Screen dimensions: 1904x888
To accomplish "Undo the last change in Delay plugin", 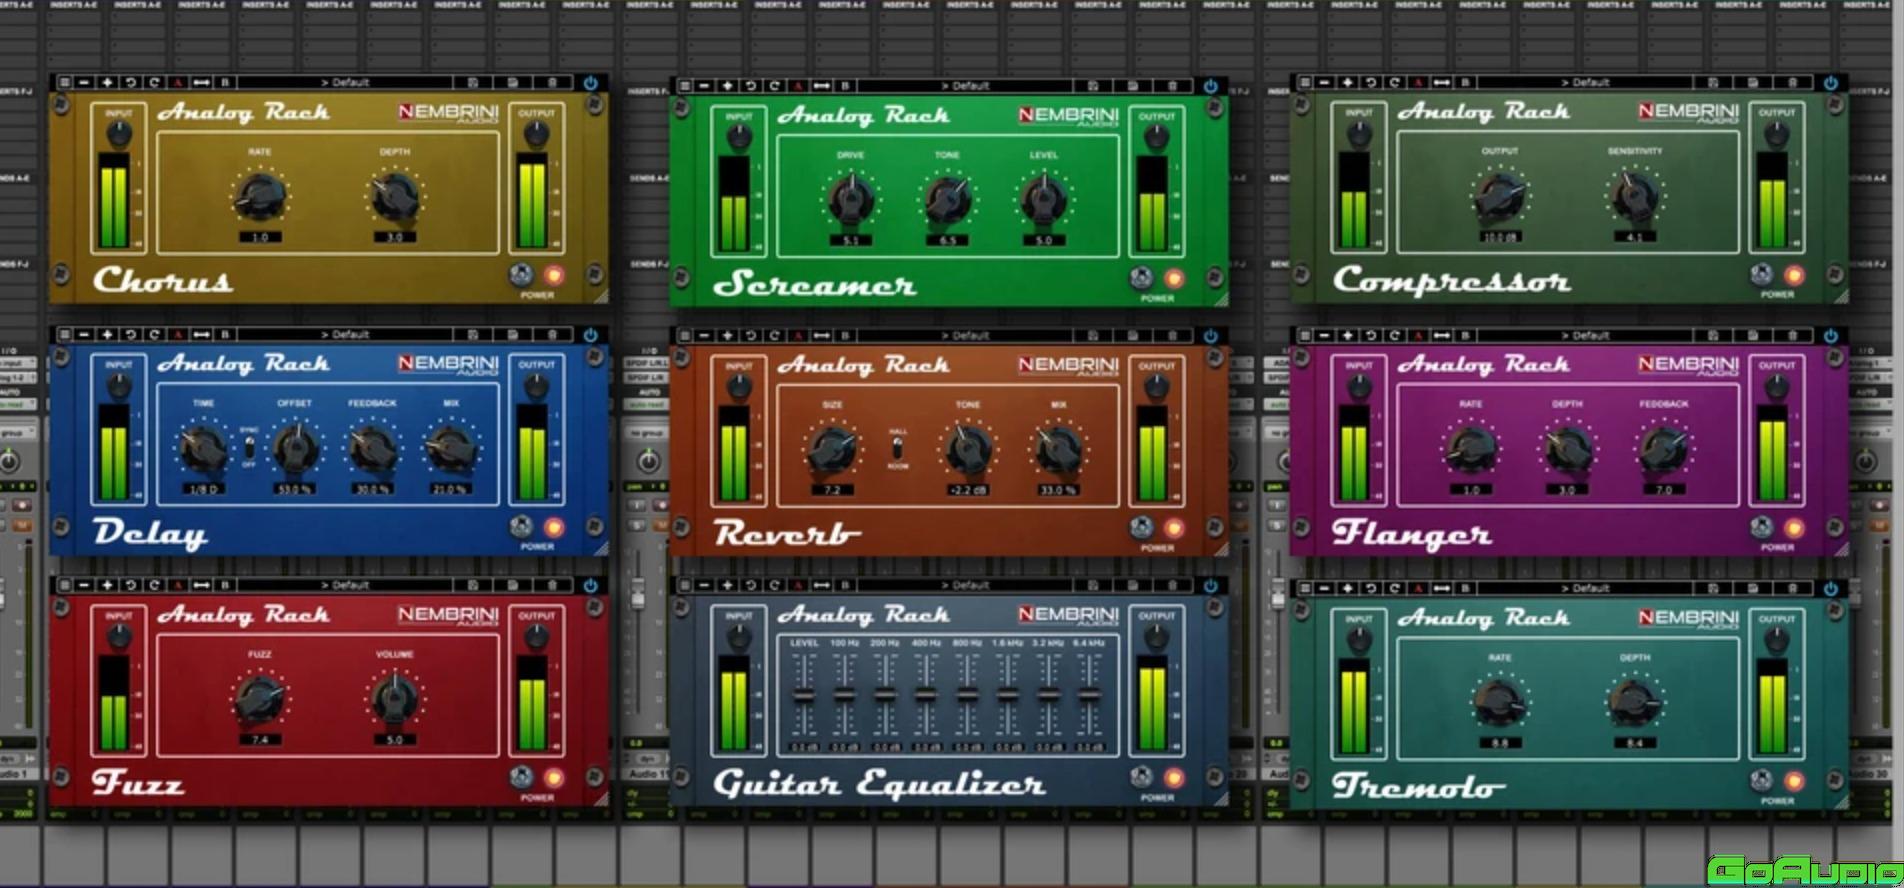I will [x=131, y=334].
